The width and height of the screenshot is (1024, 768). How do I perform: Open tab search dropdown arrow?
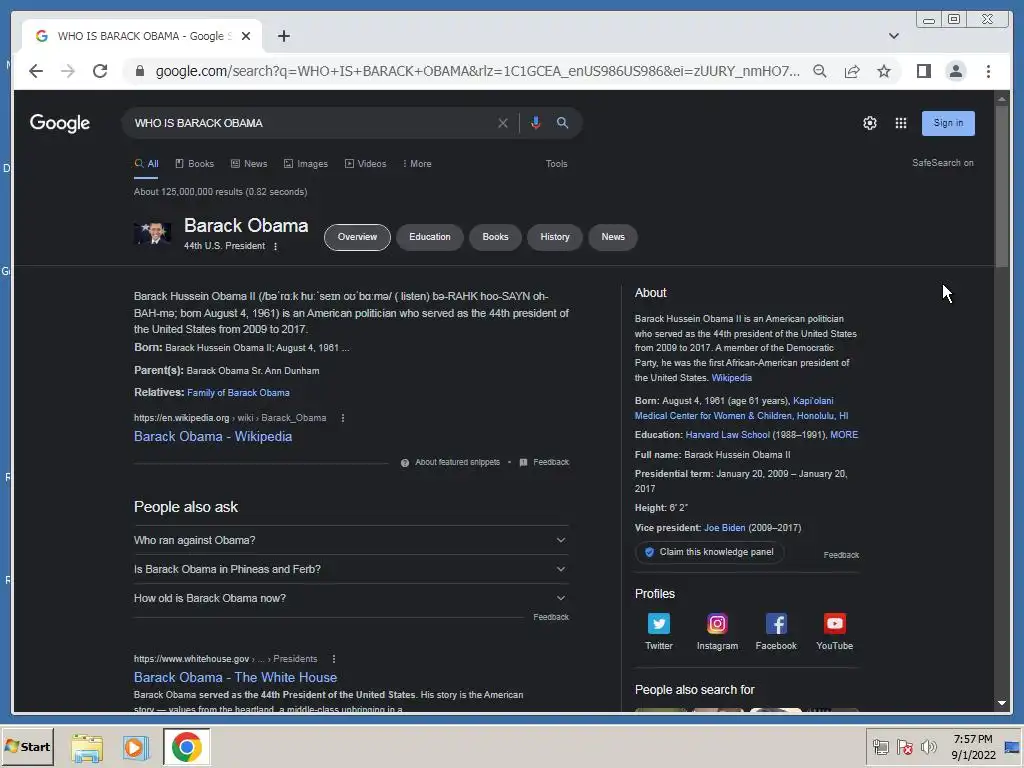(893, 36)
